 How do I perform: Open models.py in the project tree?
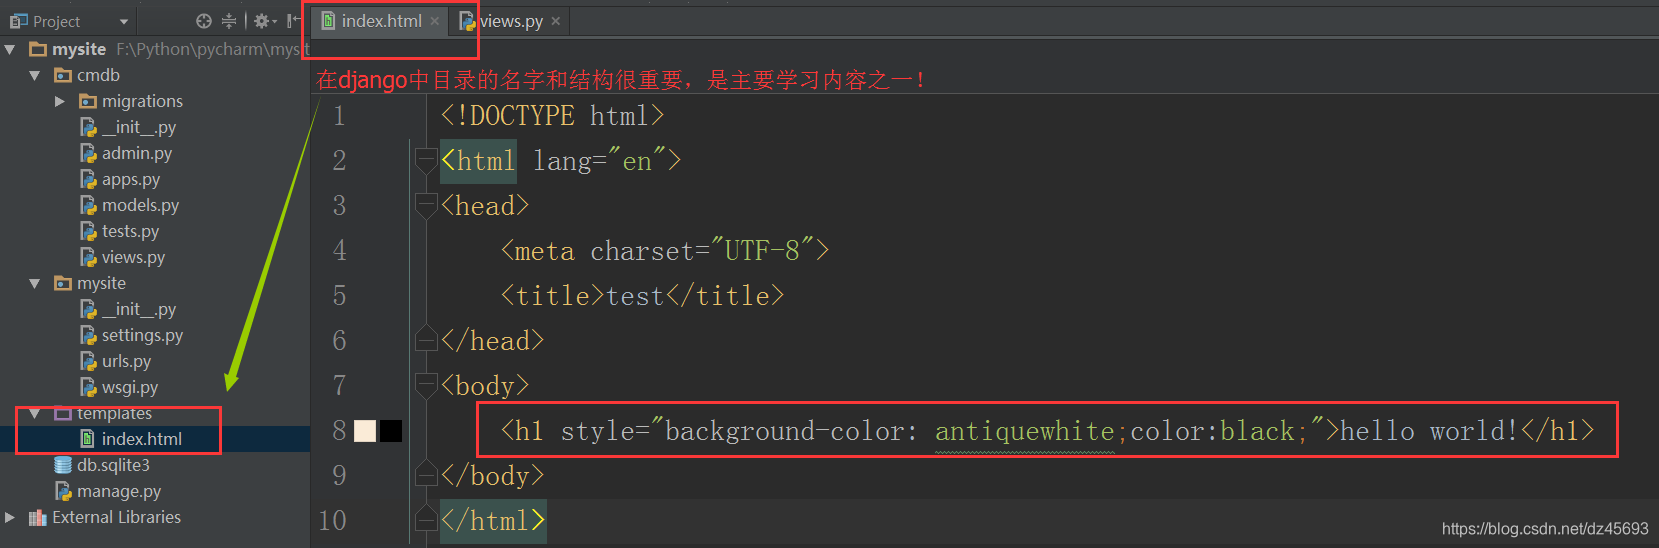point(140,205)
